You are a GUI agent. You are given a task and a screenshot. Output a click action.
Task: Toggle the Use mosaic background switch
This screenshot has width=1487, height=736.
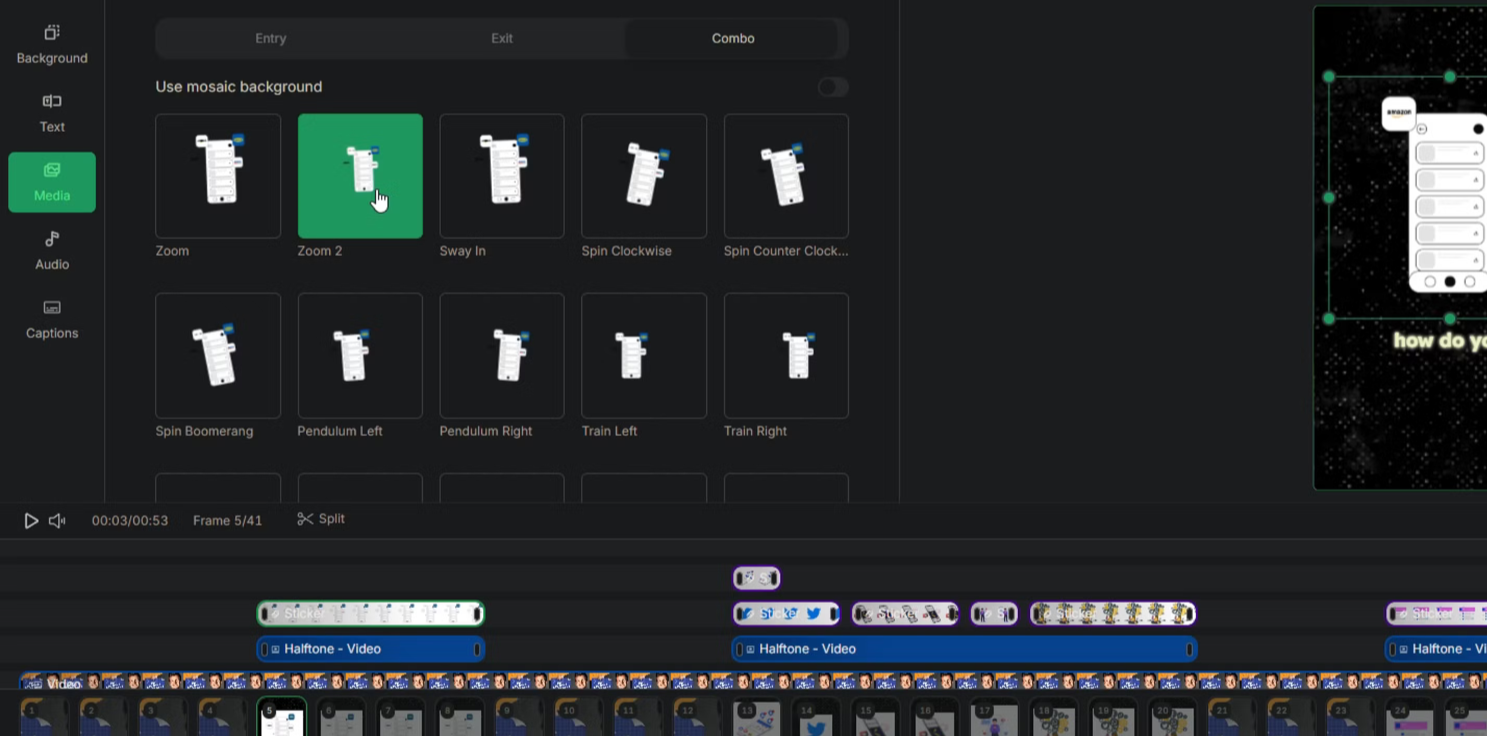(832, 87)
